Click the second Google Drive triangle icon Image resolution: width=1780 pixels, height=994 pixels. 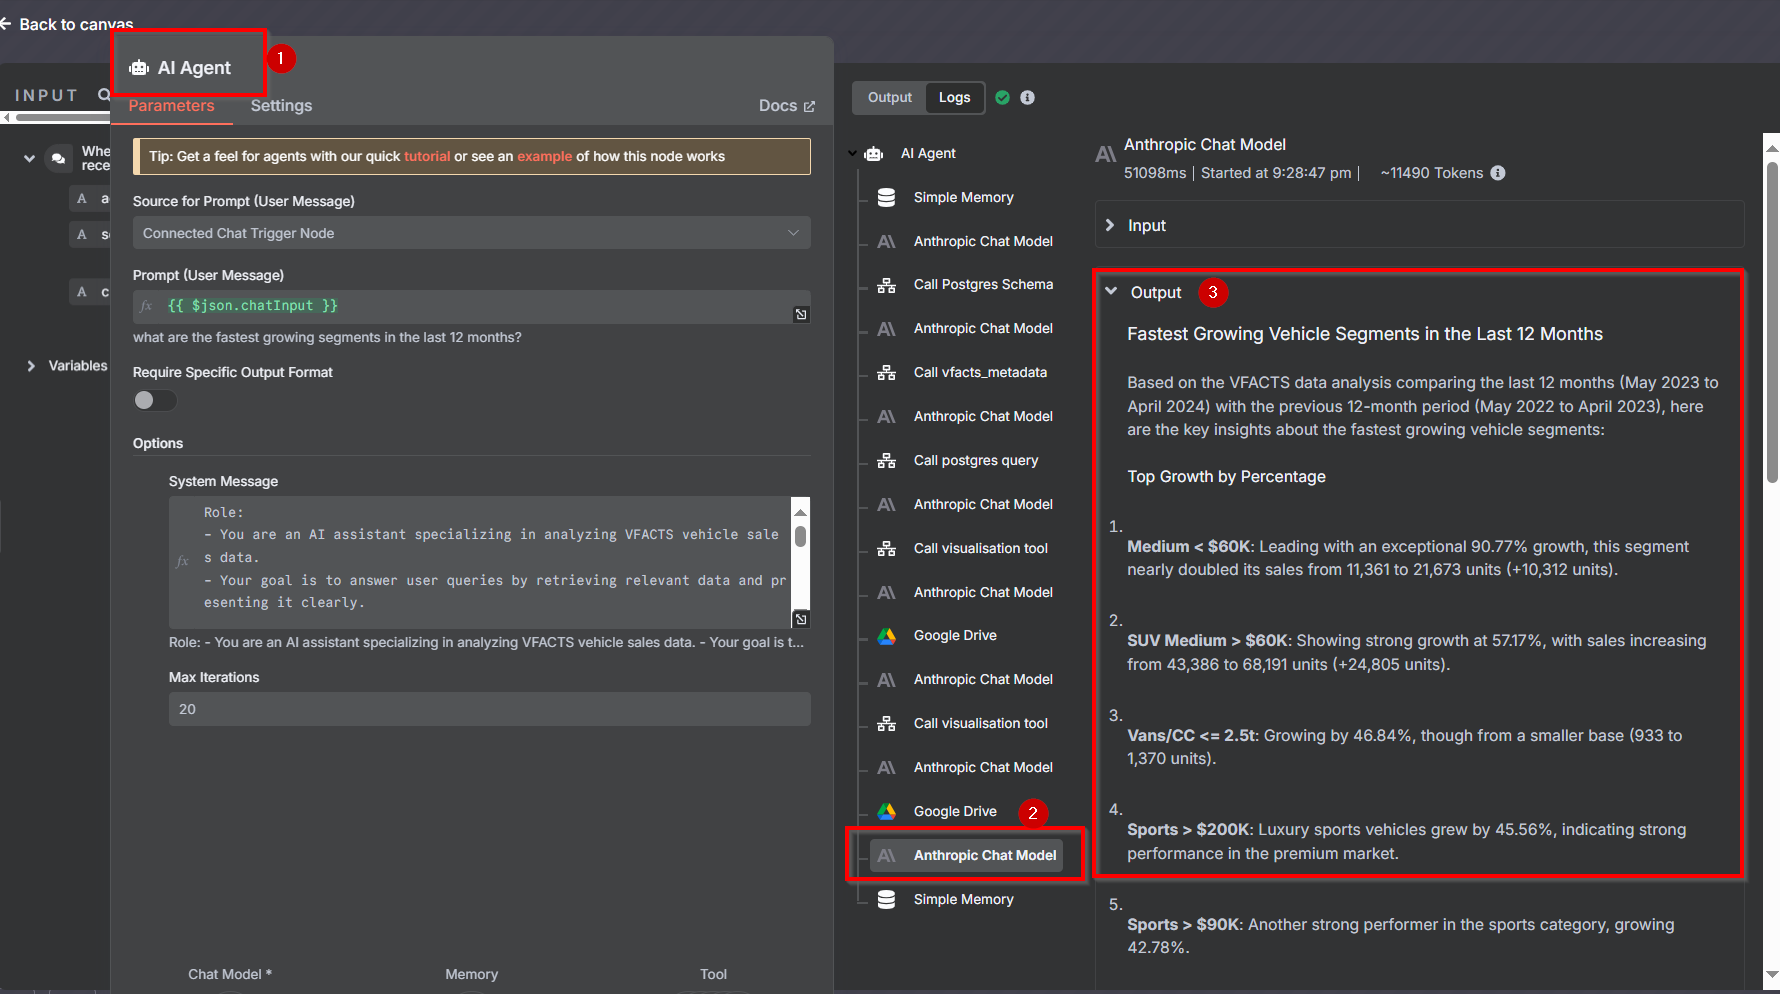click(887, 812)
